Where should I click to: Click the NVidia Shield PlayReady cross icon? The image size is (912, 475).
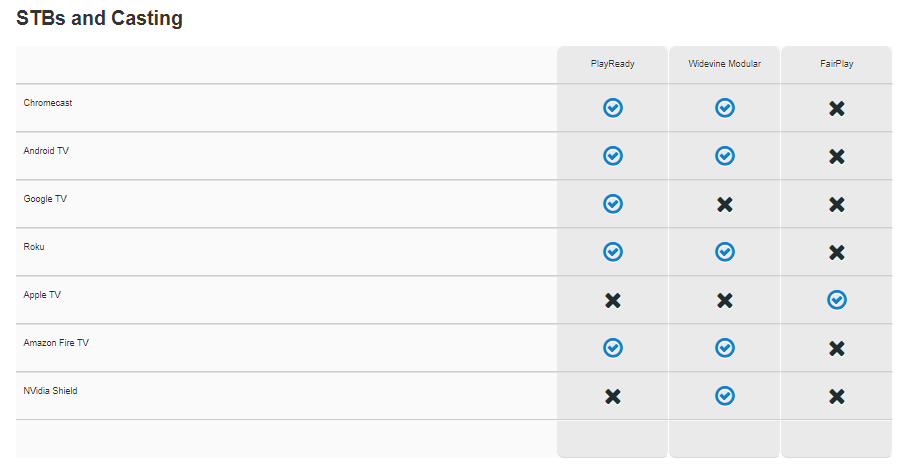tap(612, 397)
